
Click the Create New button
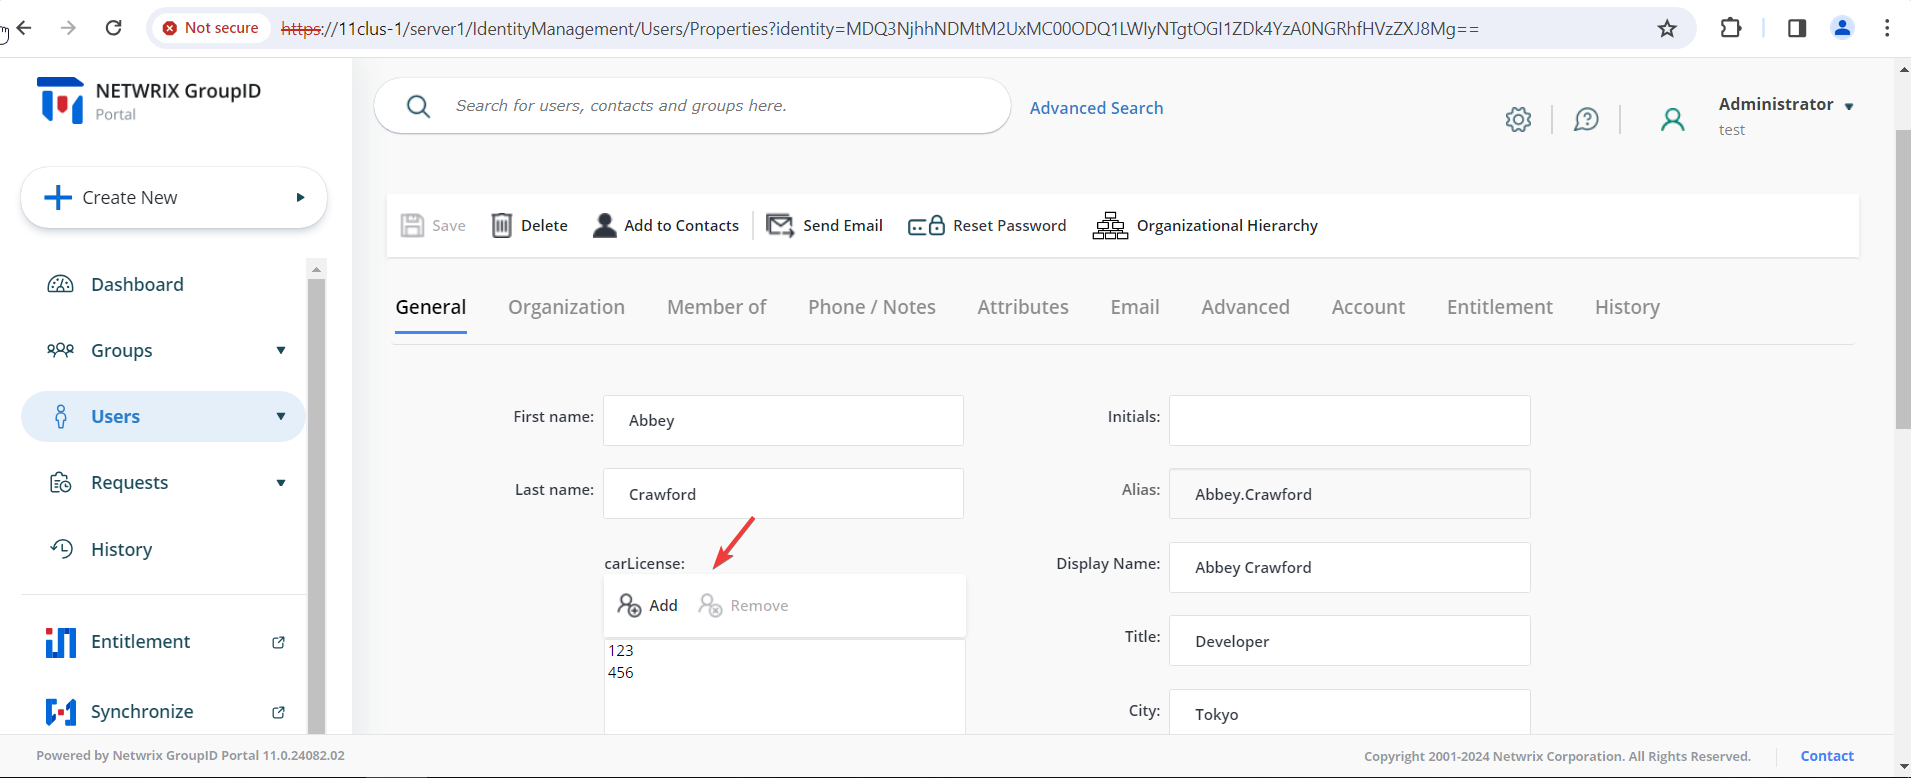tap(174, 197)
